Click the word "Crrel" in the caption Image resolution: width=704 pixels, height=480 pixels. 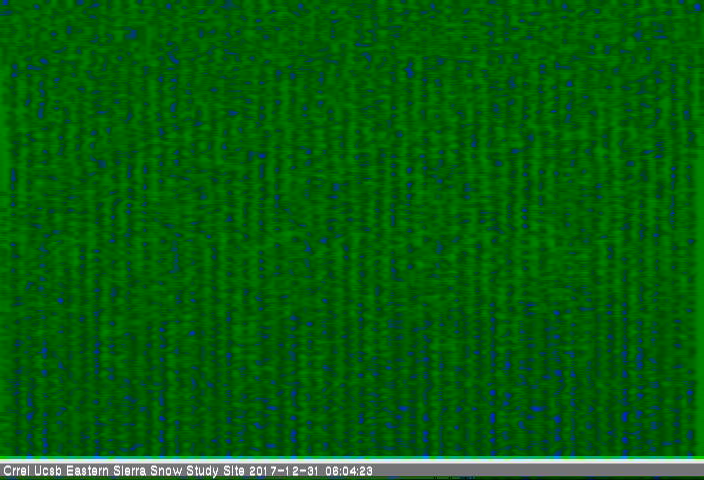[x=15, y=471]
